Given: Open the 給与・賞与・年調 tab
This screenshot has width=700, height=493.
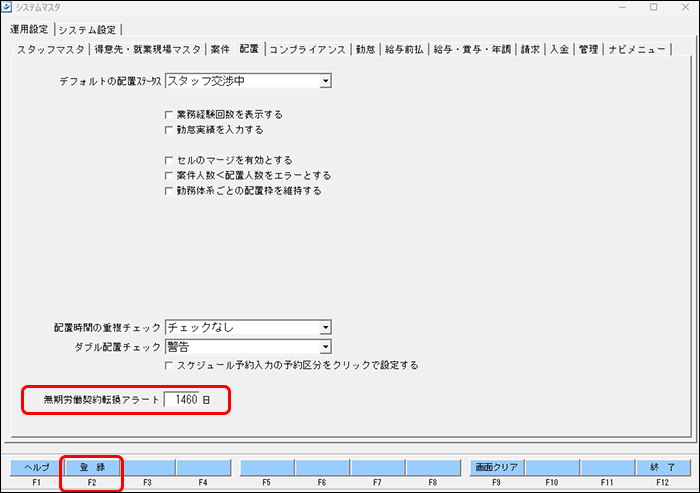Looking at the screenshot, I should click(472, 49).
